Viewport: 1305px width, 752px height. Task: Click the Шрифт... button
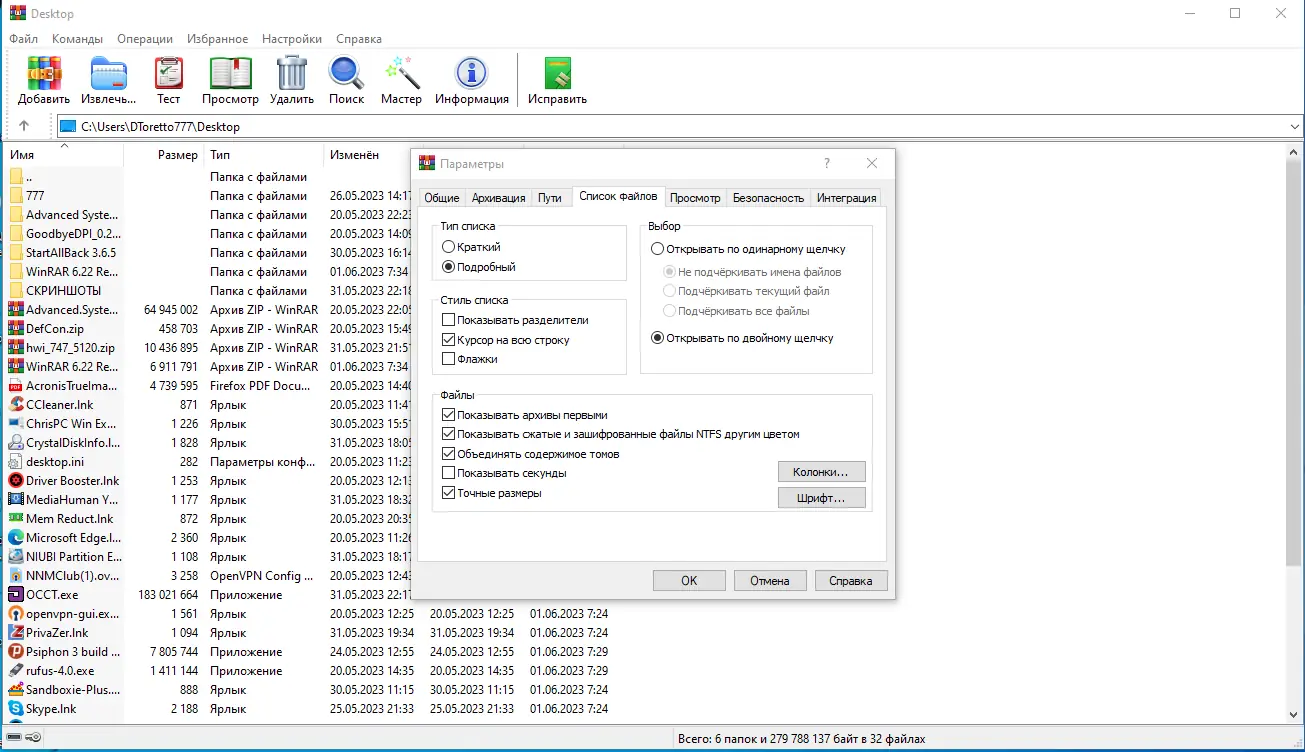(821, 498)
